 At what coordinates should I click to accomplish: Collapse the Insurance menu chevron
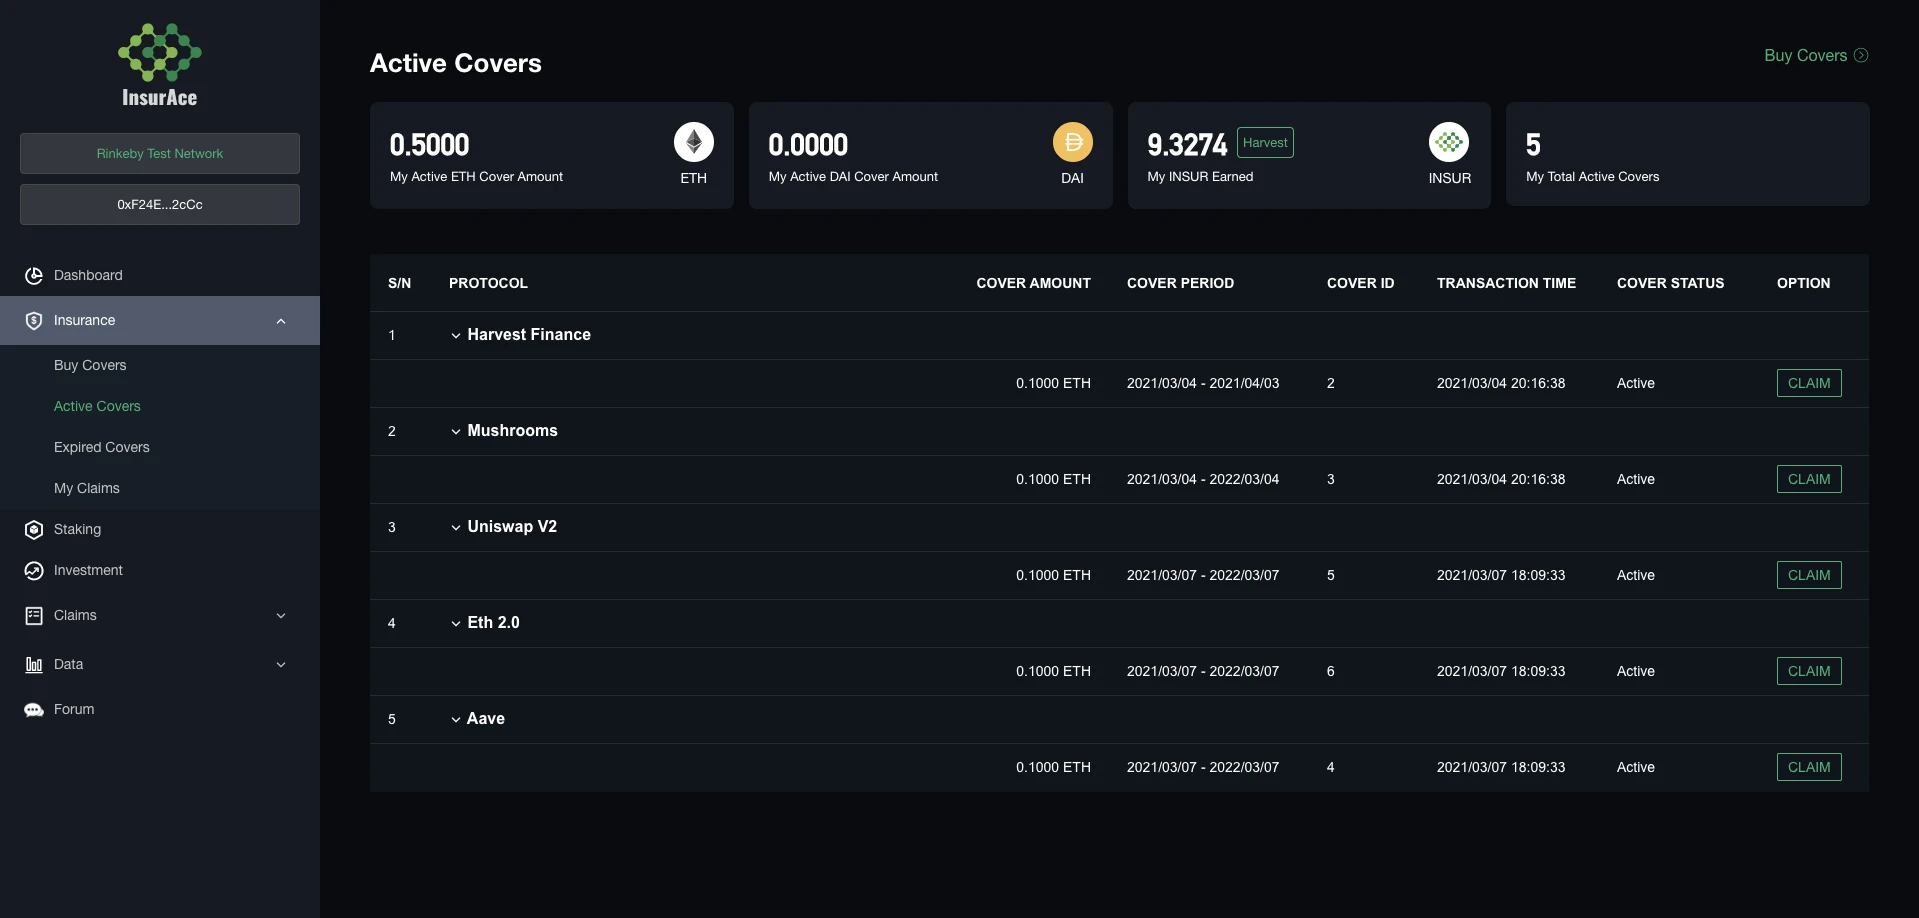(x=281, y=321)
